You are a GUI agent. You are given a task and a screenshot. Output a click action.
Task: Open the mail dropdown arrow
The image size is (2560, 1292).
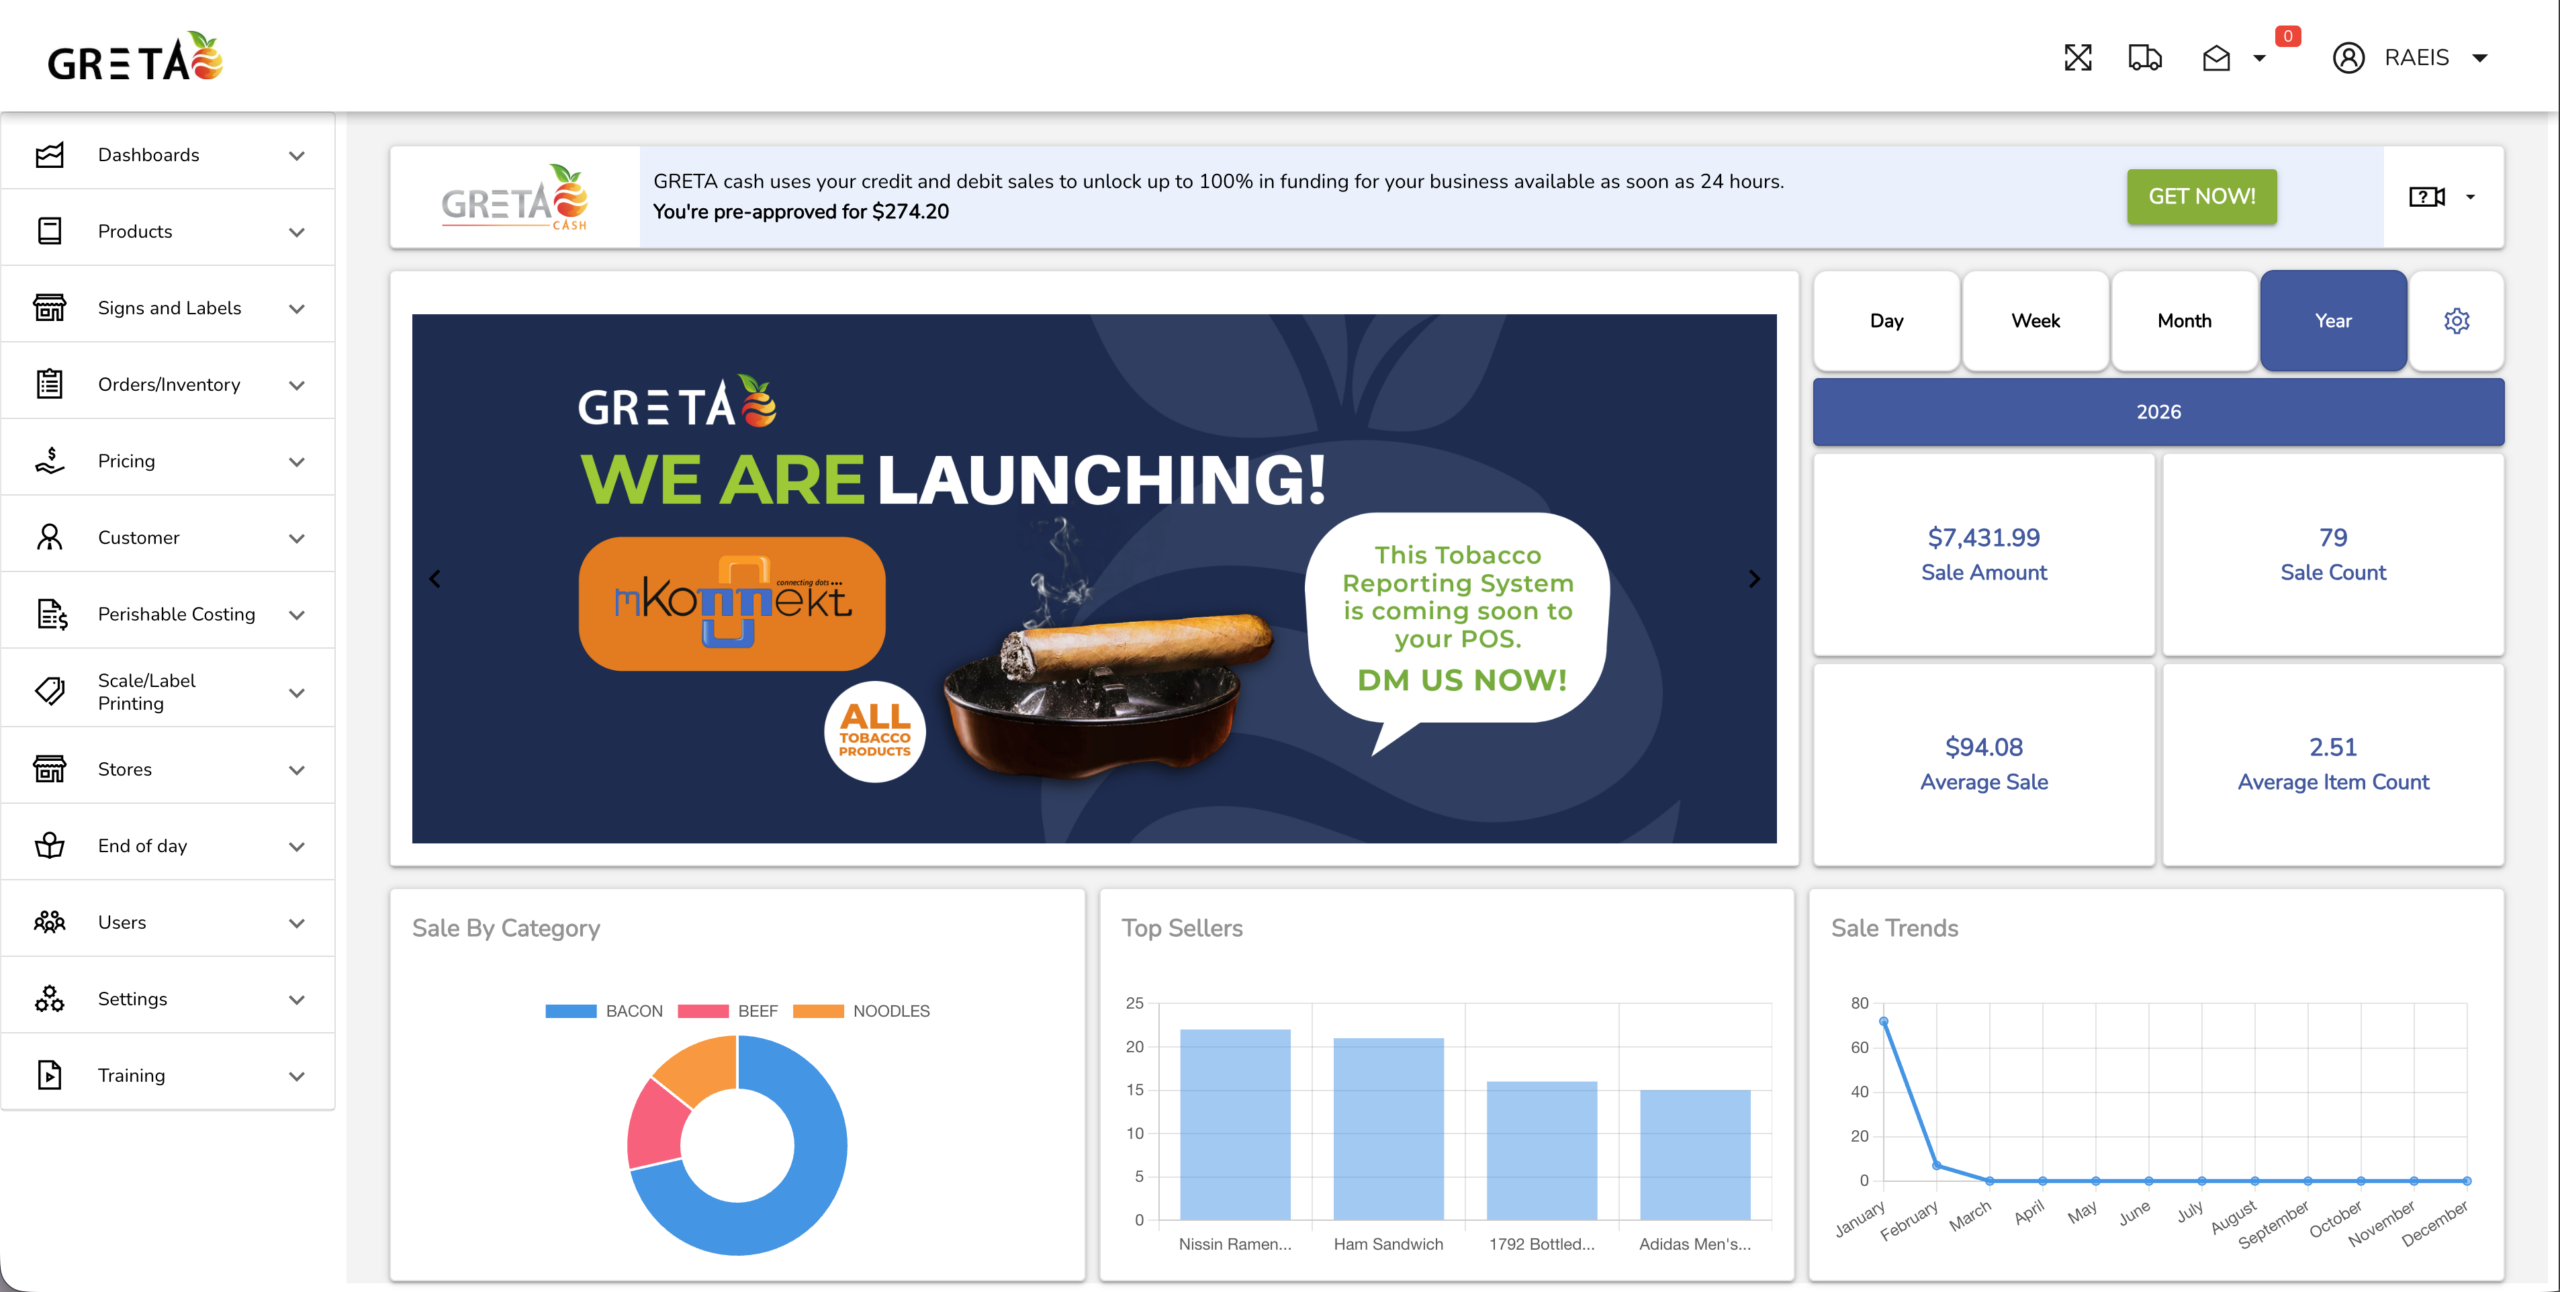click(x=2259, y=58)
